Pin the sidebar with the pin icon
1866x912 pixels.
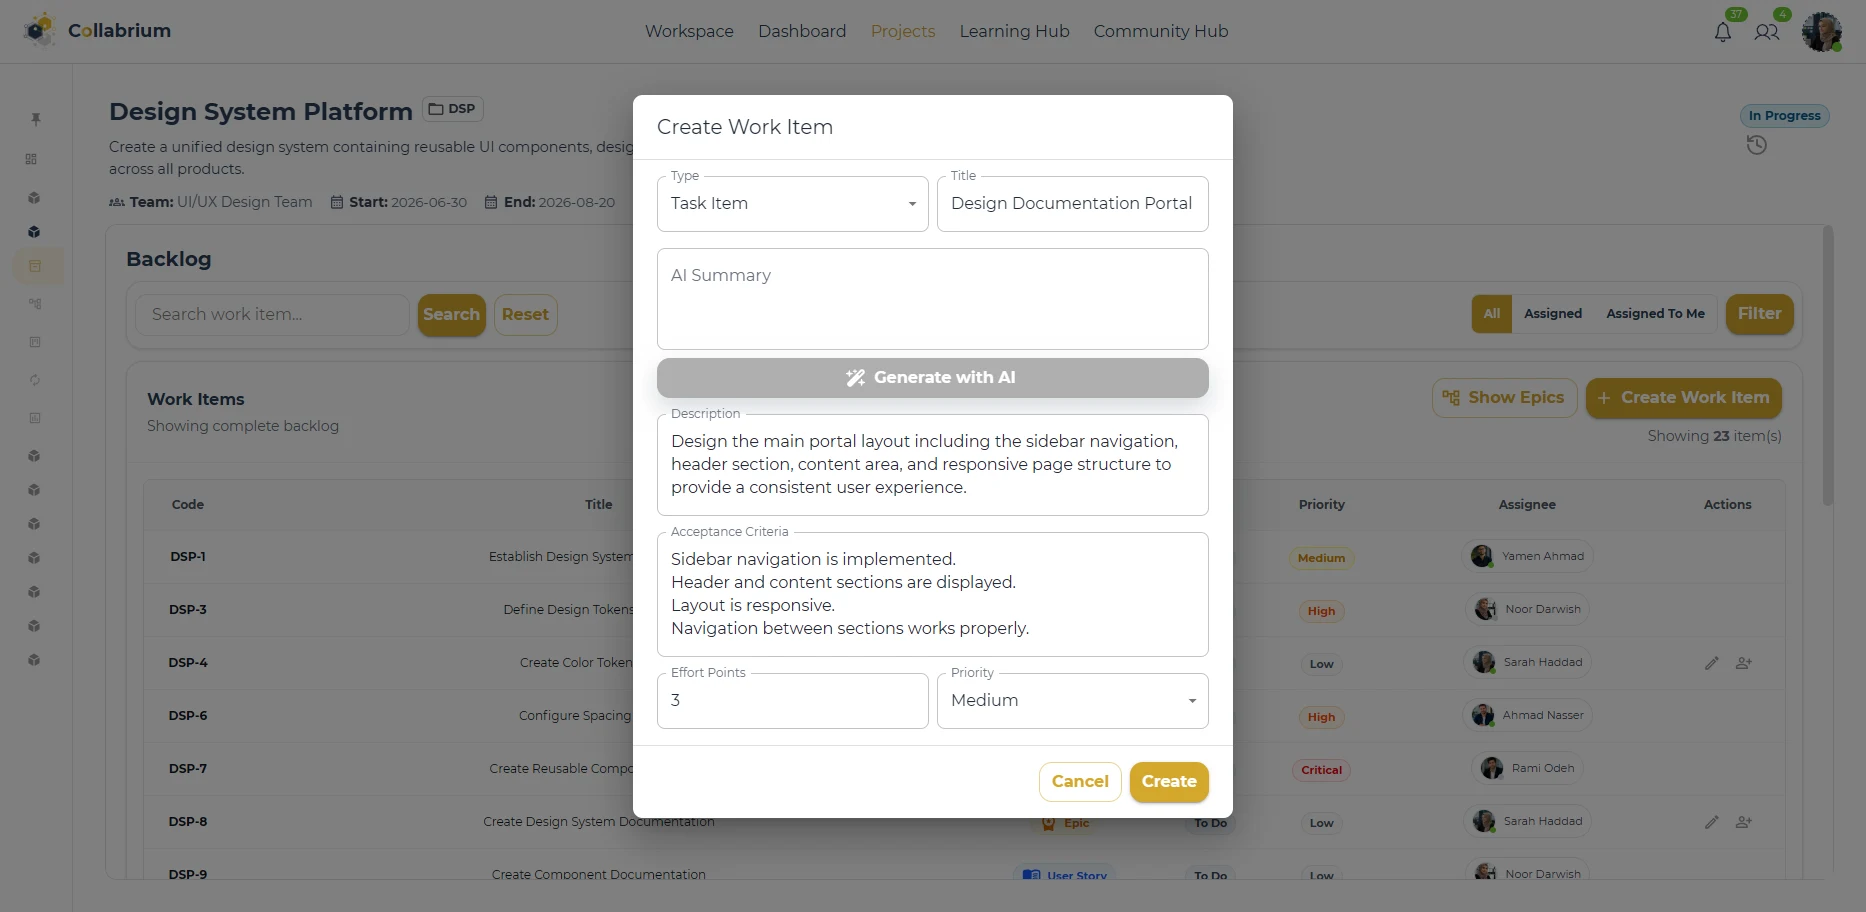(35, 119)
